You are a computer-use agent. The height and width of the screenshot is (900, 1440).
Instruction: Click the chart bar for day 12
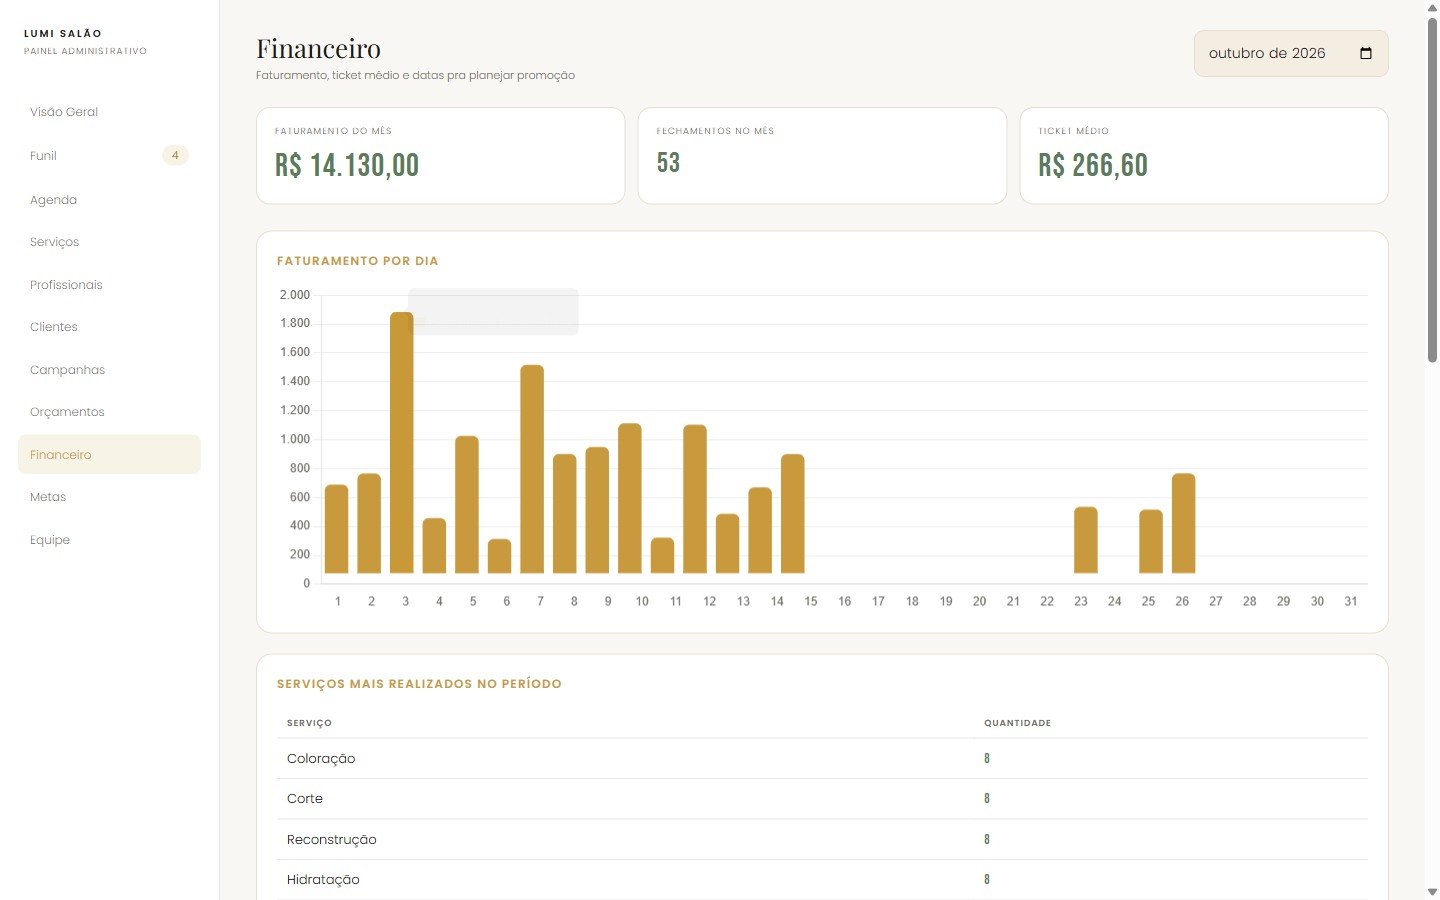click(695, 499)
